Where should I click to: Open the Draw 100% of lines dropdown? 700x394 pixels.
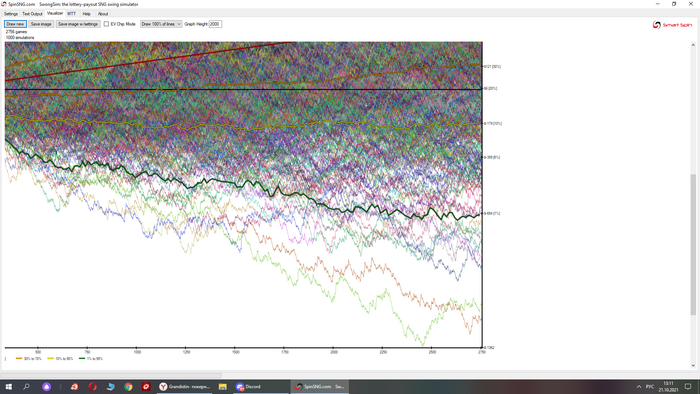click(x=161, y=24)
